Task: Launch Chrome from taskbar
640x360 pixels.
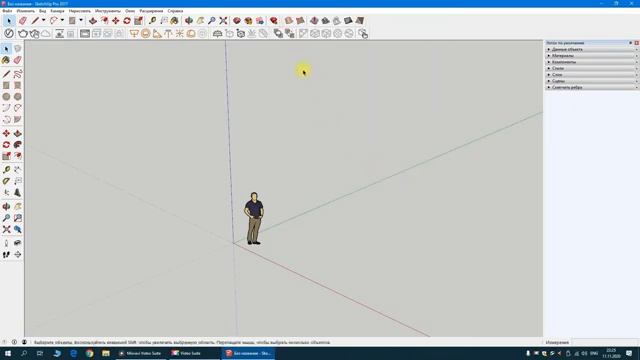Action: [90, 353]
